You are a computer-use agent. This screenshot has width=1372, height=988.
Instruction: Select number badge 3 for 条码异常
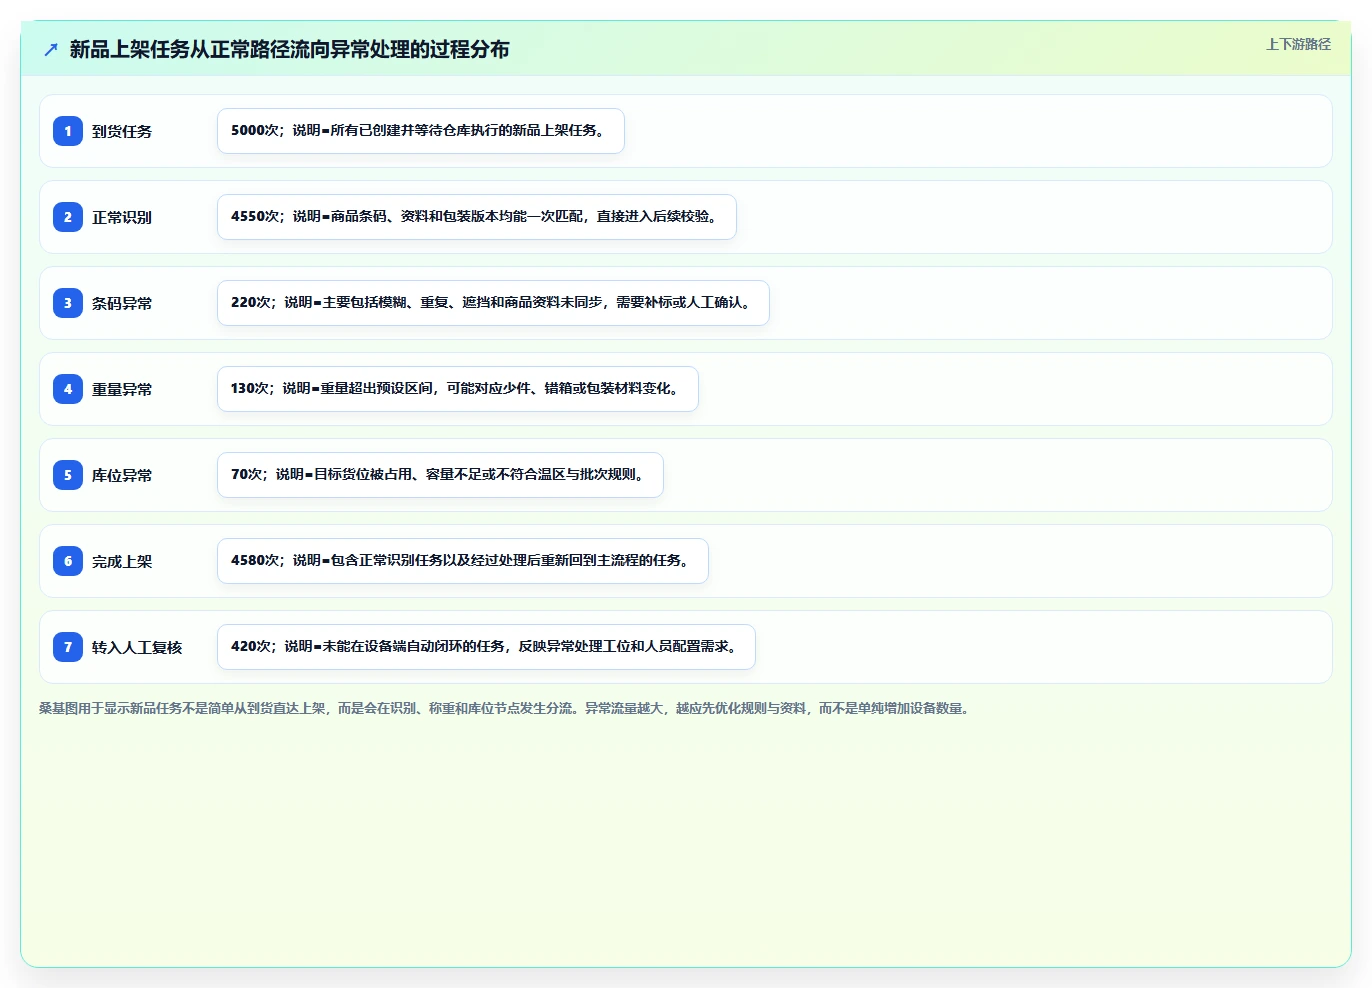click(x=68, y=303)
